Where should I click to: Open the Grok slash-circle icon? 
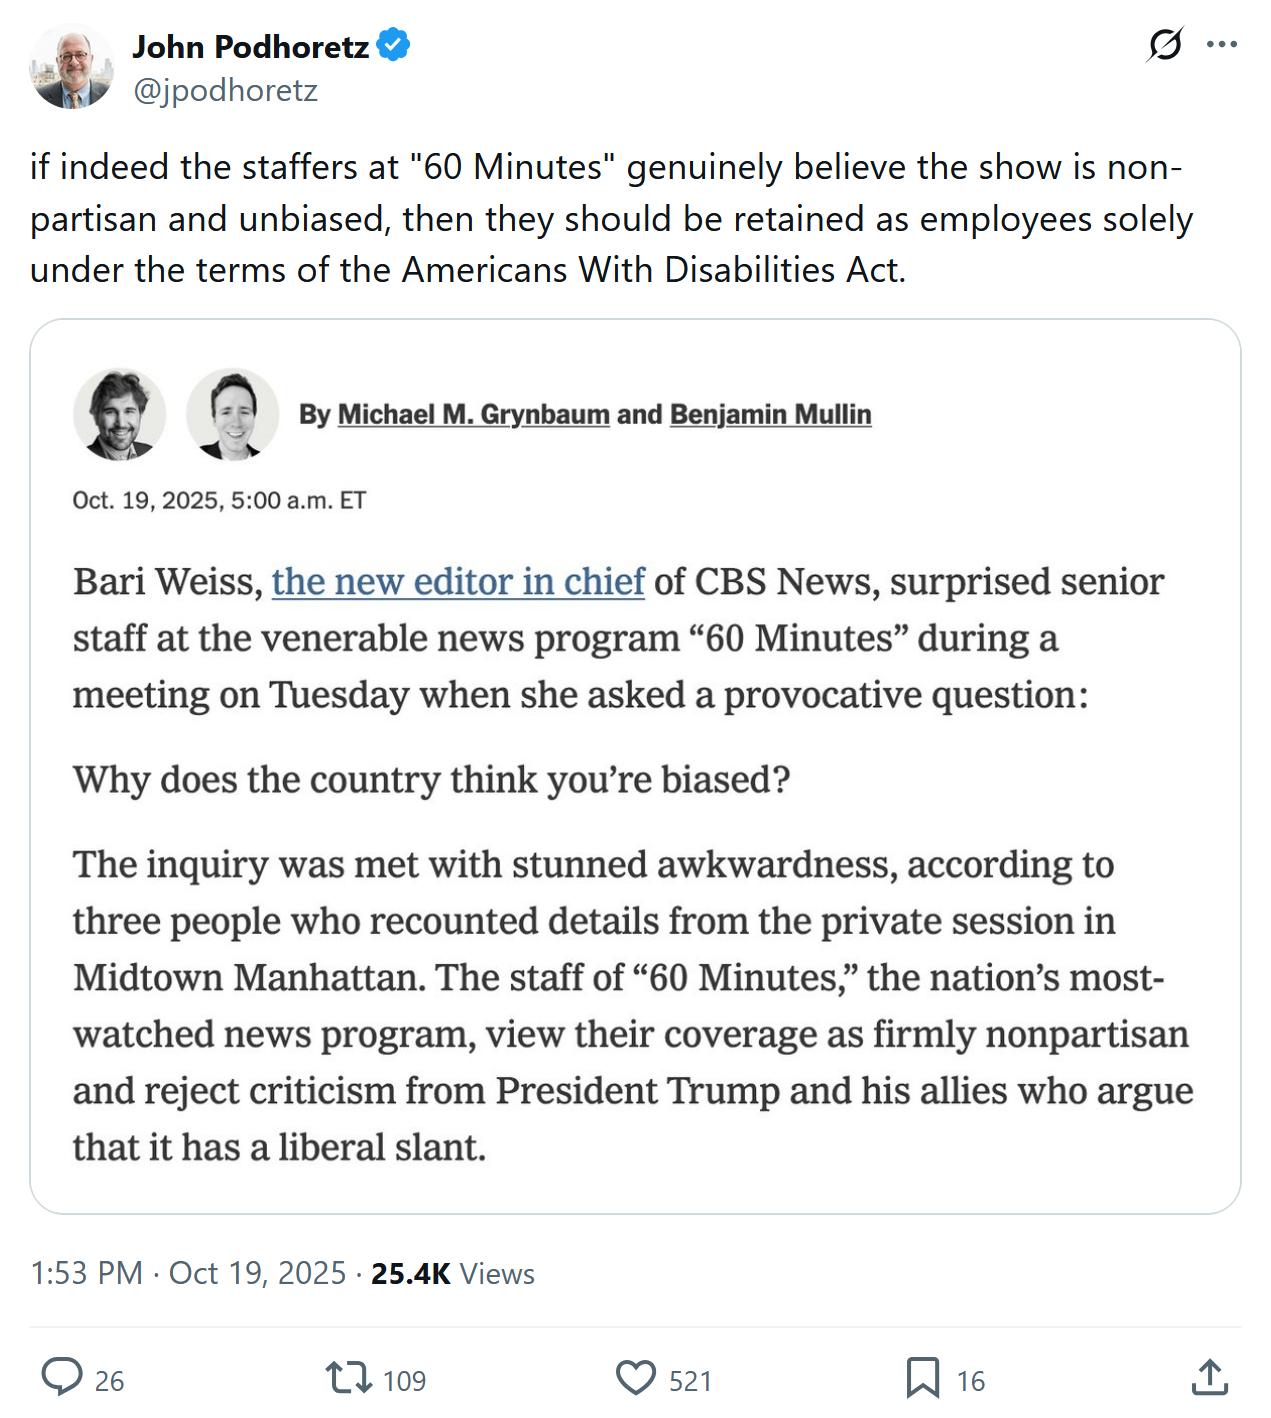tap(1165, 45)
